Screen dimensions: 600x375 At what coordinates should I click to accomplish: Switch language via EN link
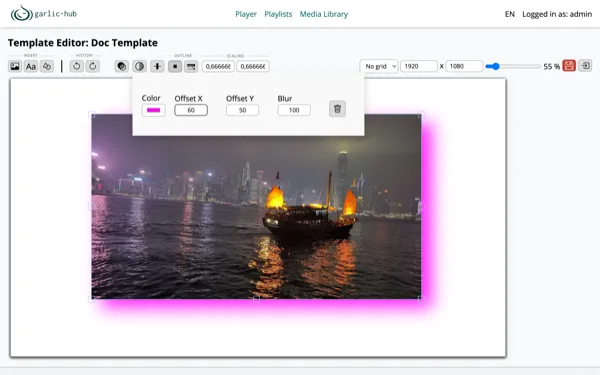point(510,14)
